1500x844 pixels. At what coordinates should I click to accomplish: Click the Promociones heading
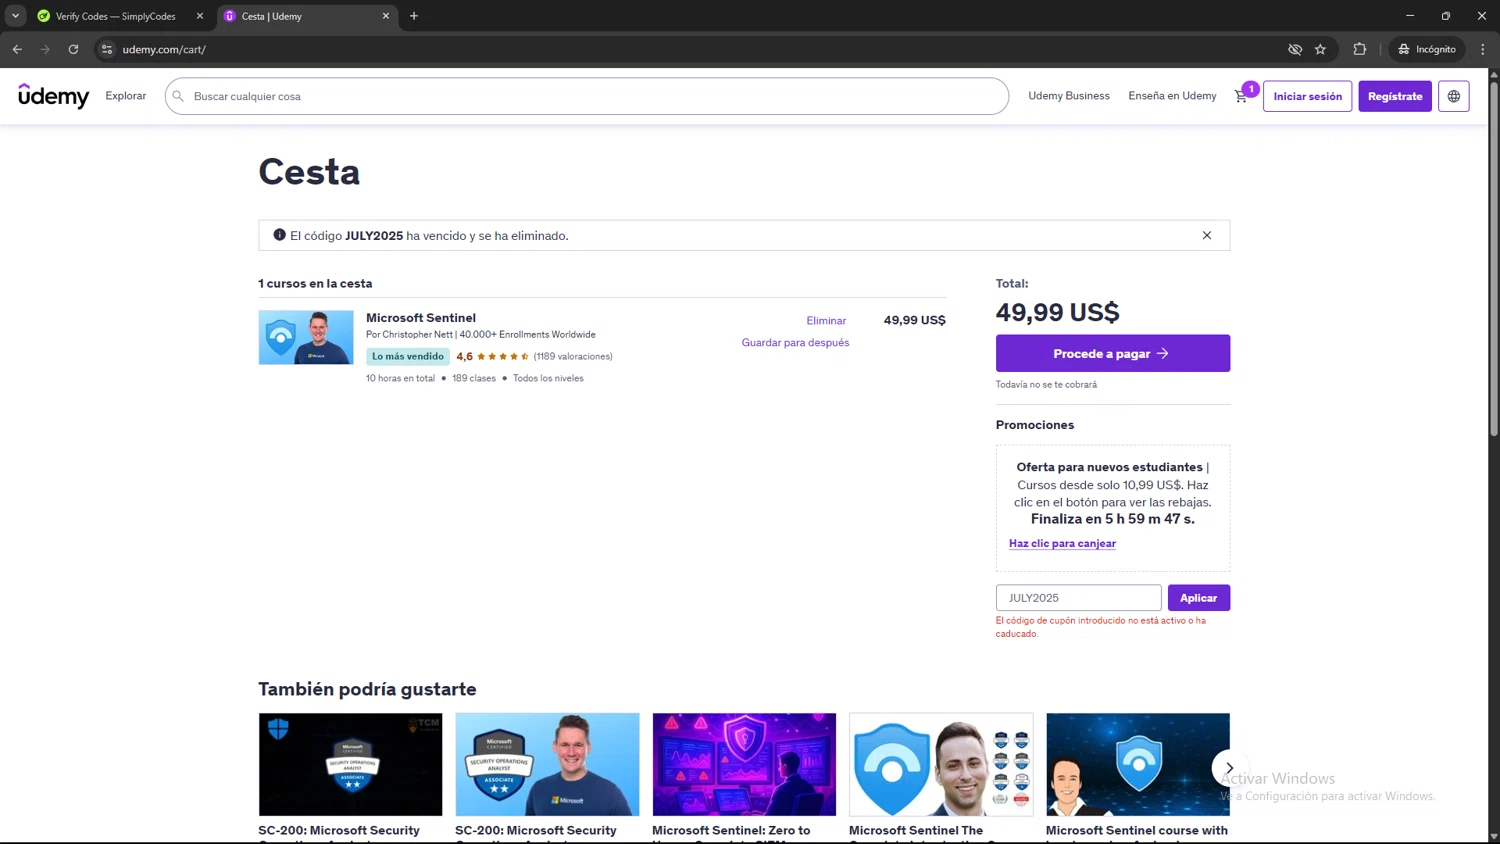click(1035, 425)
